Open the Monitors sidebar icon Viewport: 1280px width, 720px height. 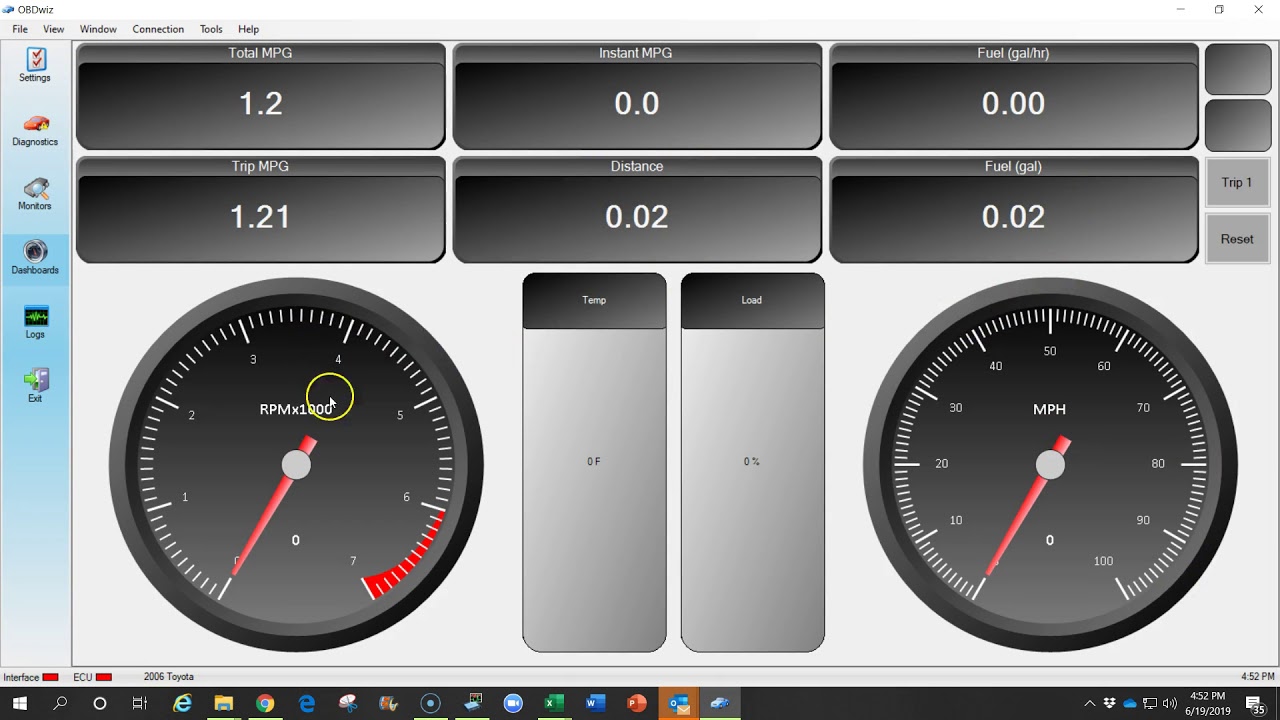pos(35,194)
